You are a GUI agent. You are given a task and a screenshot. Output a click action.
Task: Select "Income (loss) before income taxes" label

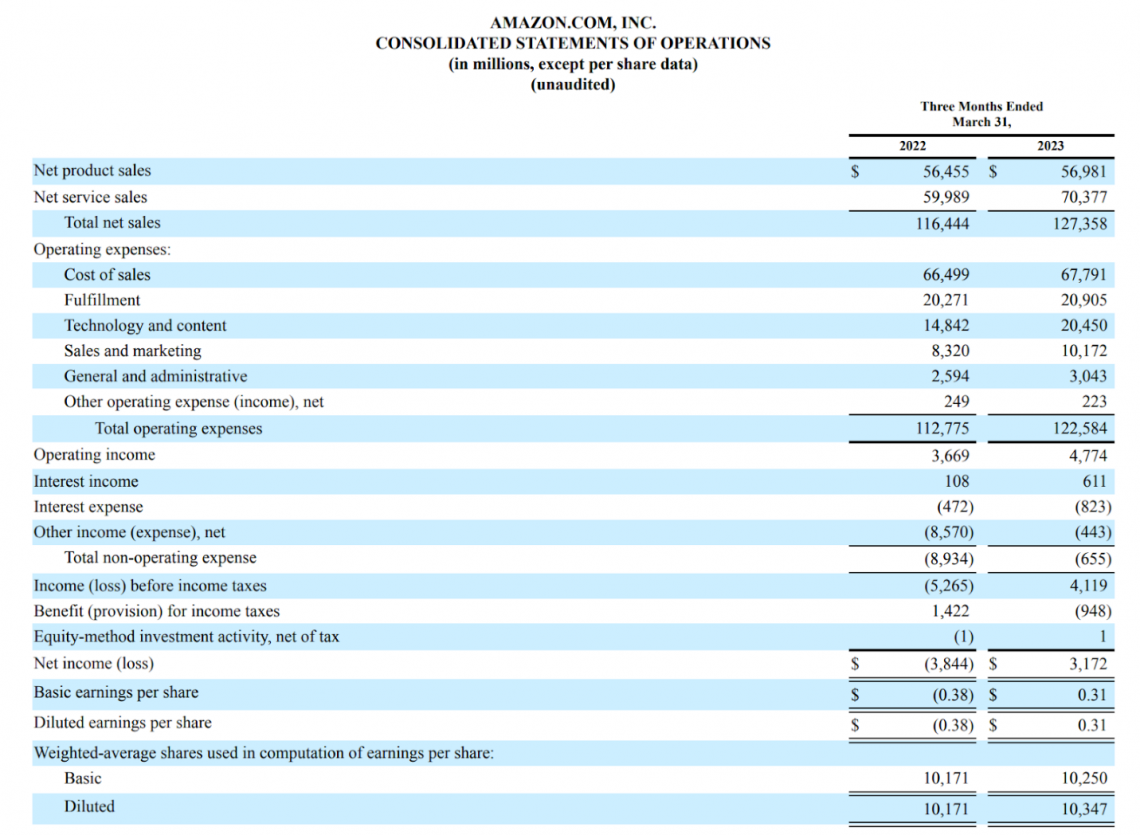[x=150, y=586]
